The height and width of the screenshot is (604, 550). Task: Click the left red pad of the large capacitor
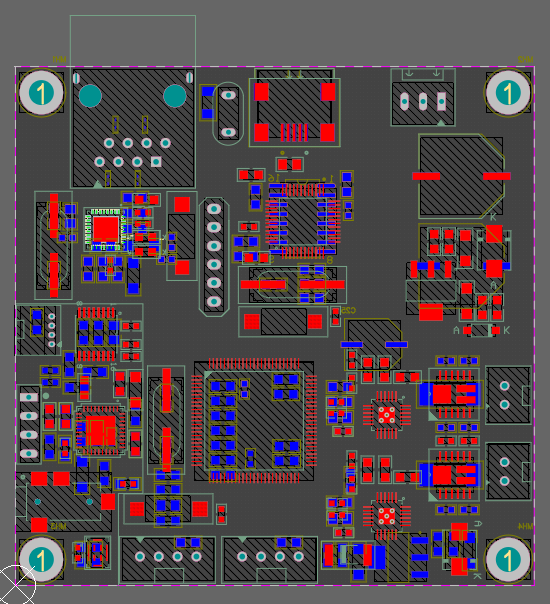click(x=426, y=176)
